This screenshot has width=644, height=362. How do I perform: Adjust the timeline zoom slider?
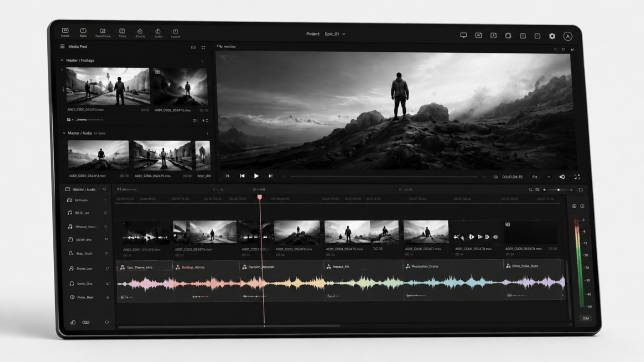(557, 190)
